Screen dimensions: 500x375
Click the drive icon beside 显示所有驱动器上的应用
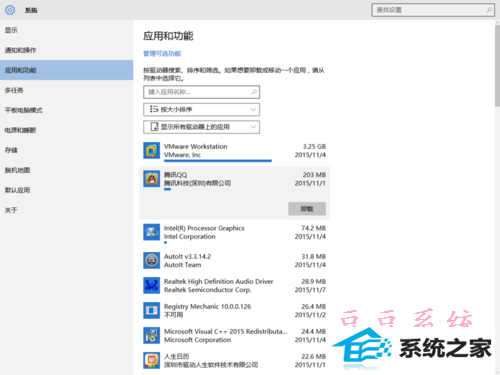click(154, 127)
